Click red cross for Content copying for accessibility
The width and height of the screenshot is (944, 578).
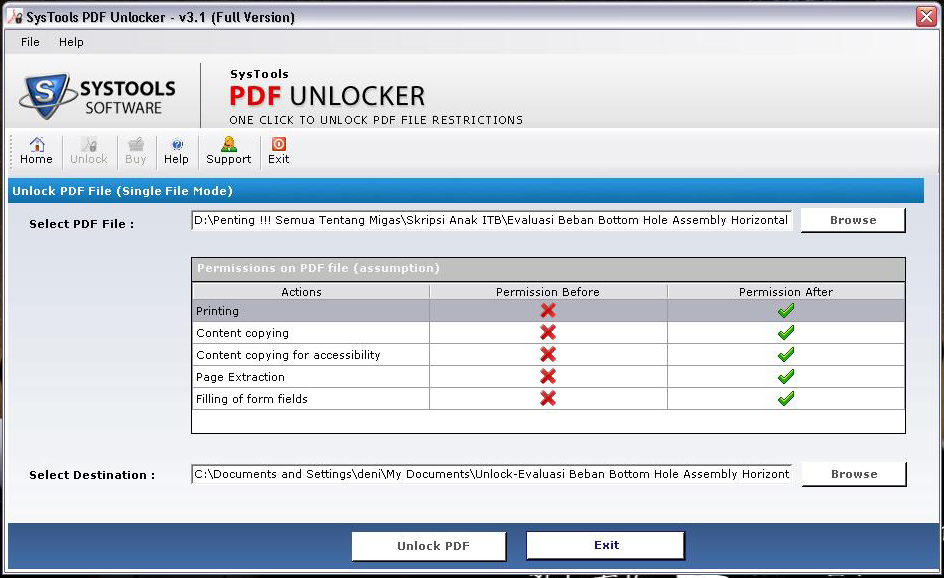click(x=548, y=355)
